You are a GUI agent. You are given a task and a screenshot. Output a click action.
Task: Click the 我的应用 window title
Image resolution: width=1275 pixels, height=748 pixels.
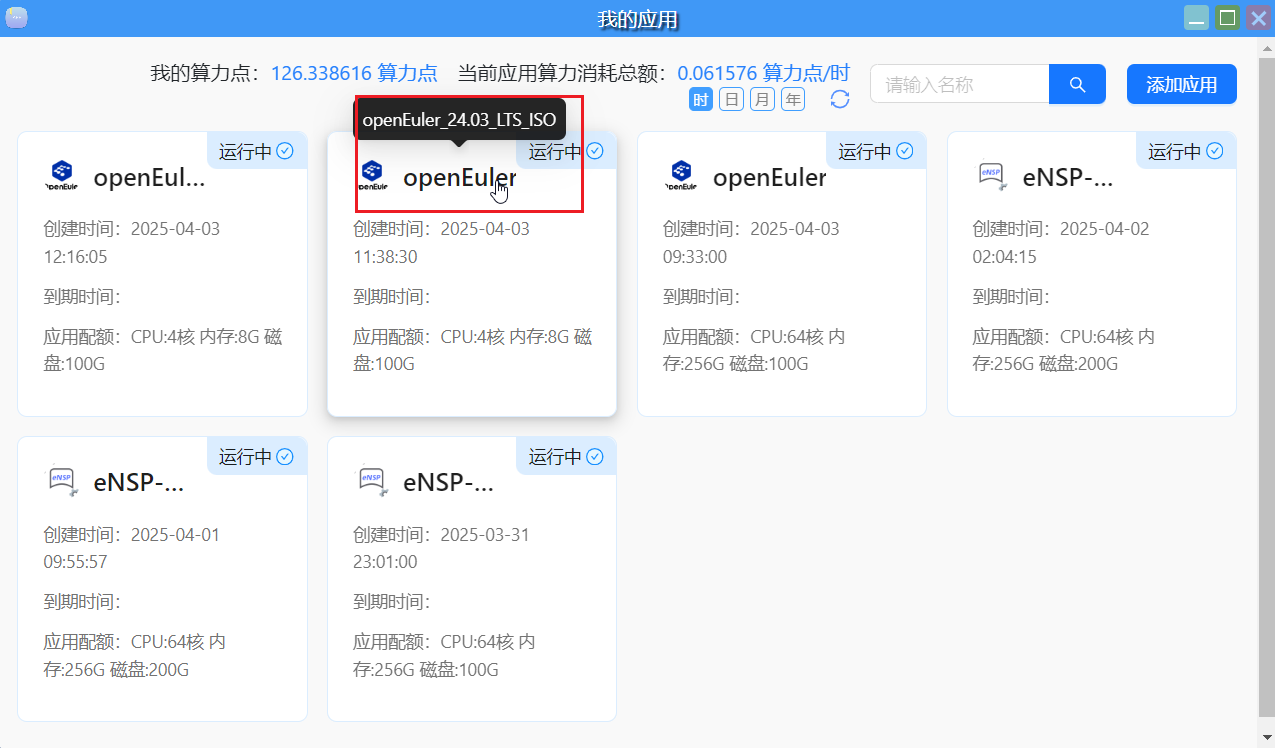(x=637, y=19)
